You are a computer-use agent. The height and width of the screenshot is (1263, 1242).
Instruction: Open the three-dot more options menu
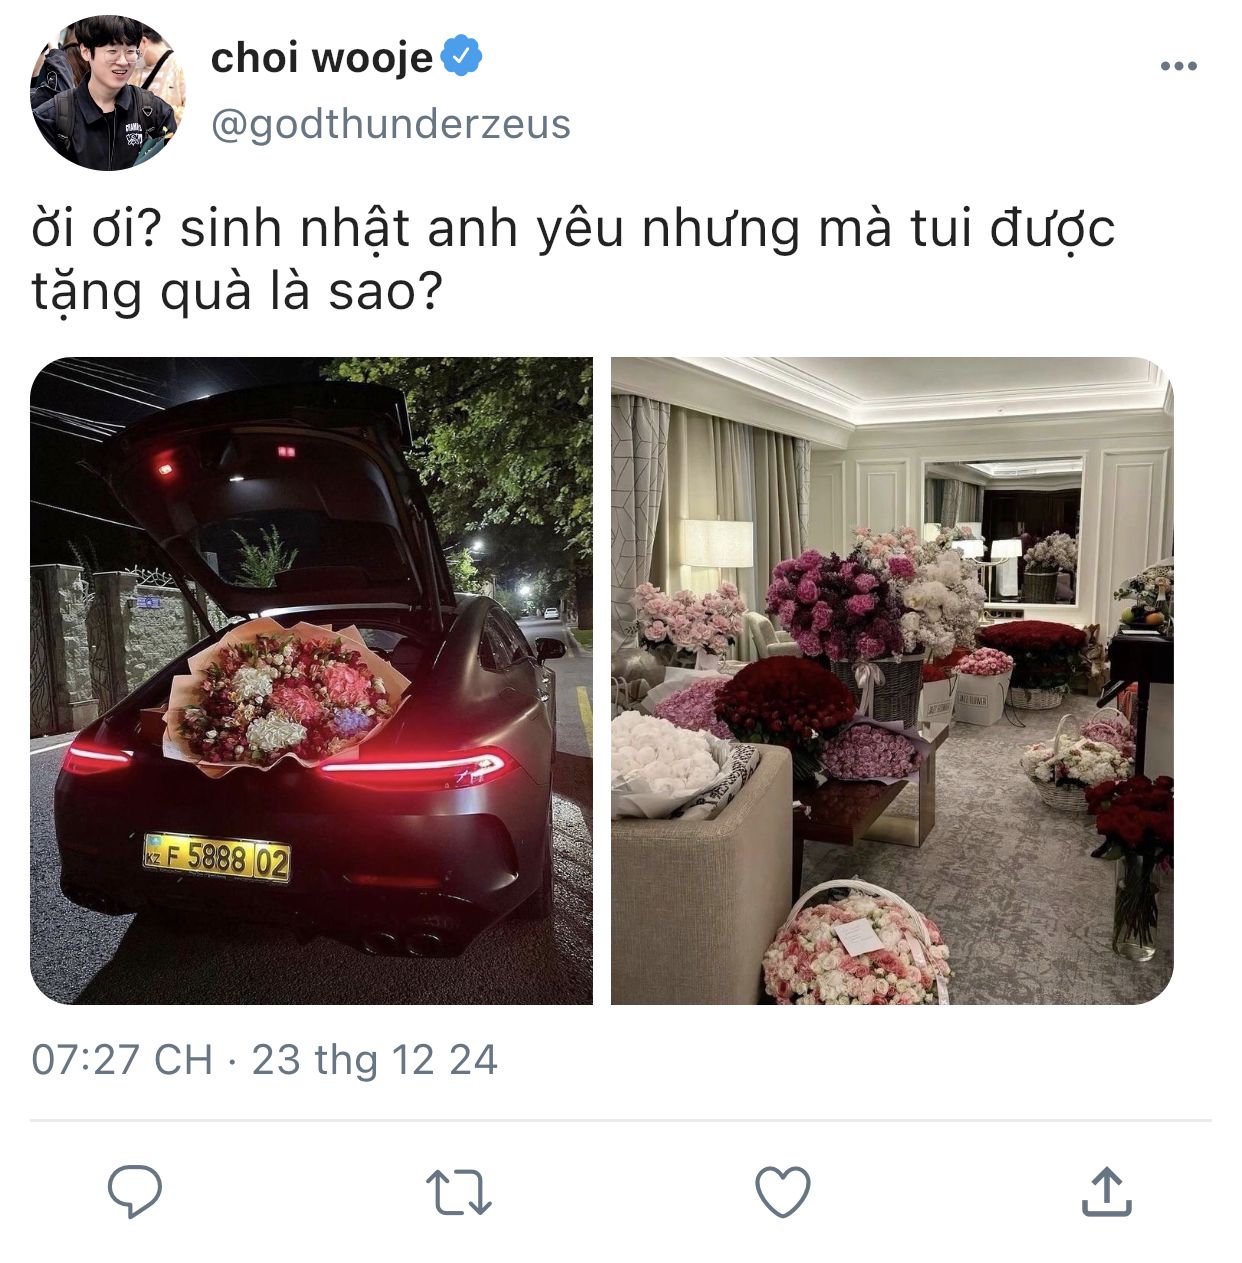pyautogui.click(x=1178, y=67)
